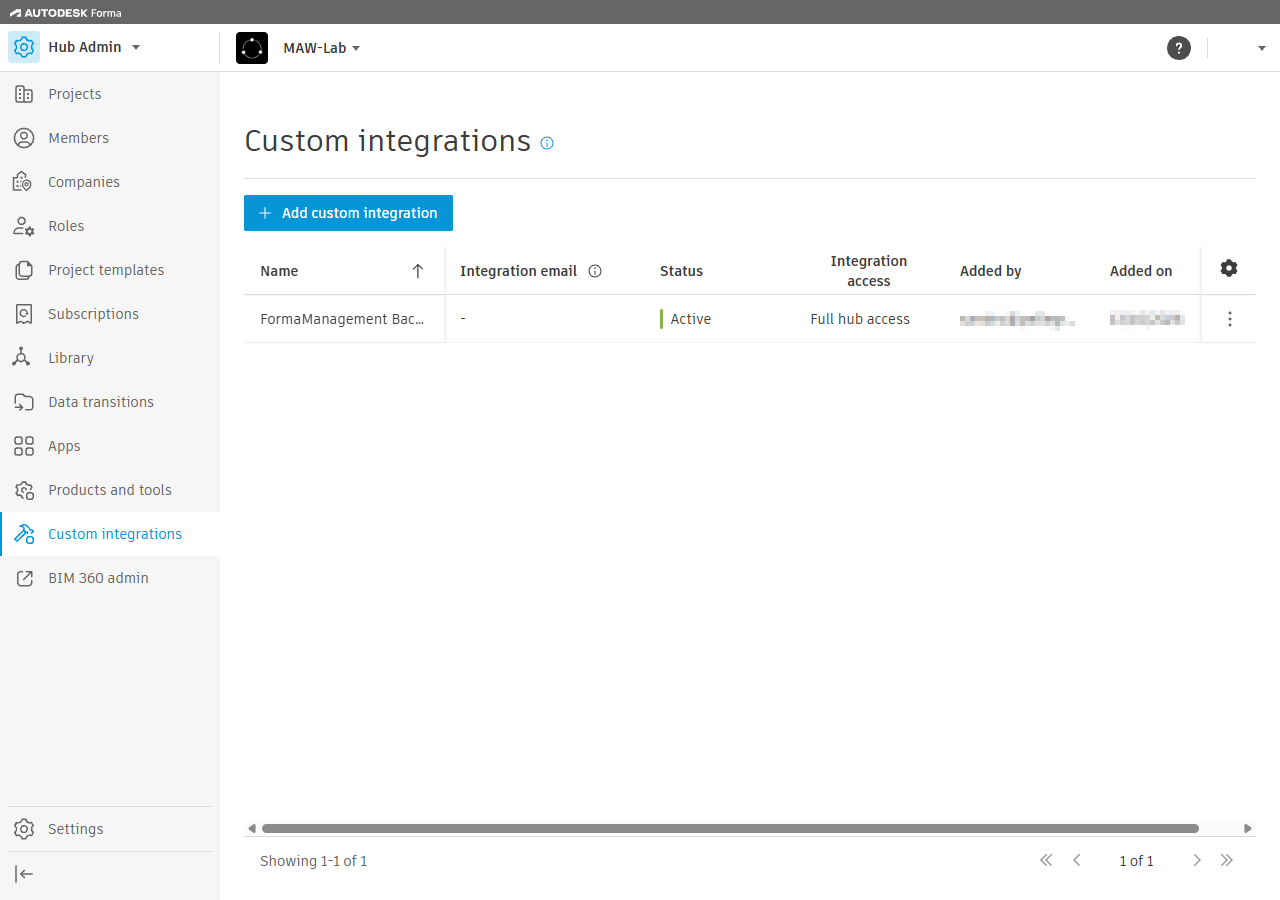
Task: Click Add custom integration button
Action: click(x=348, y=213)
